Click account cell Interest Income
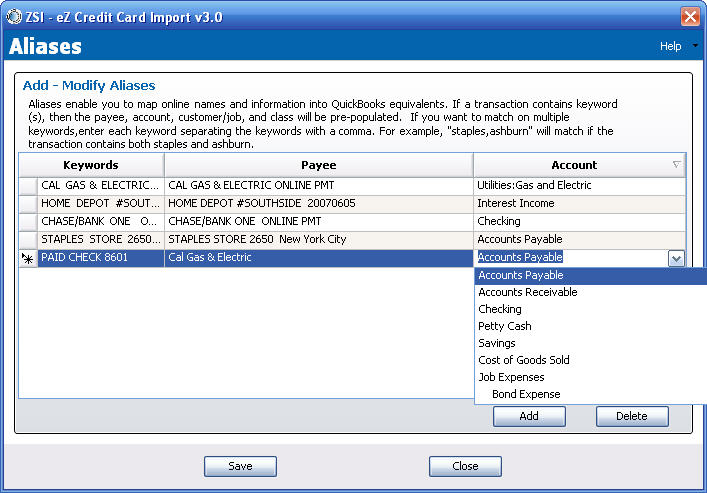Viewport: 707px width, 493px height. [579, 204]
